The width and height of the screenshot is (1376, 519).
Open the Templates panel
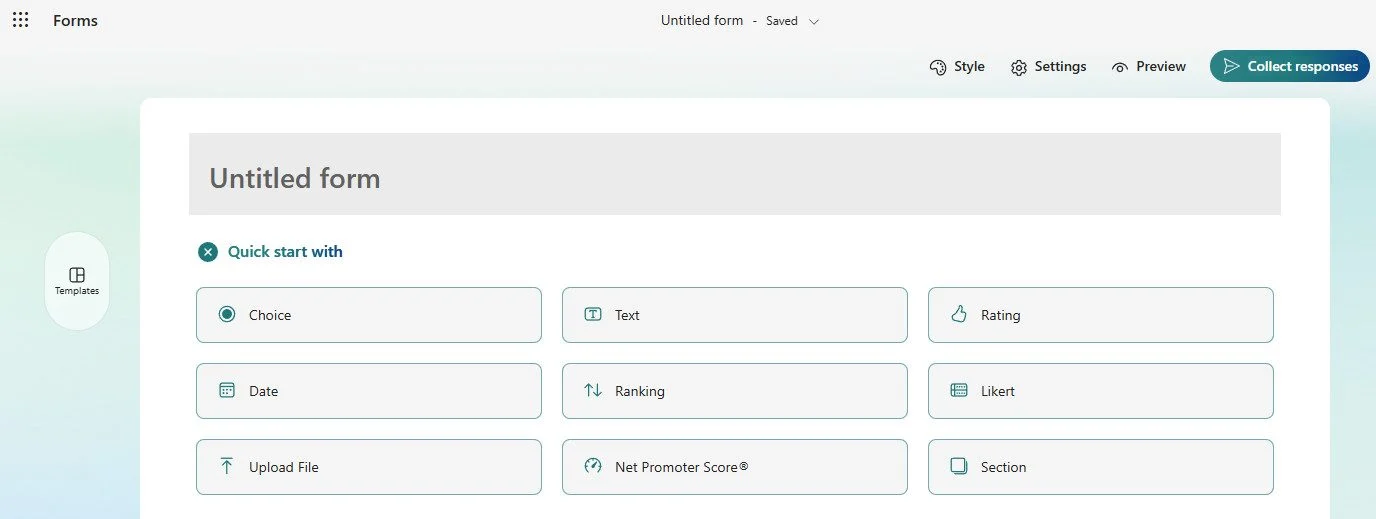(x=77, y=281)
